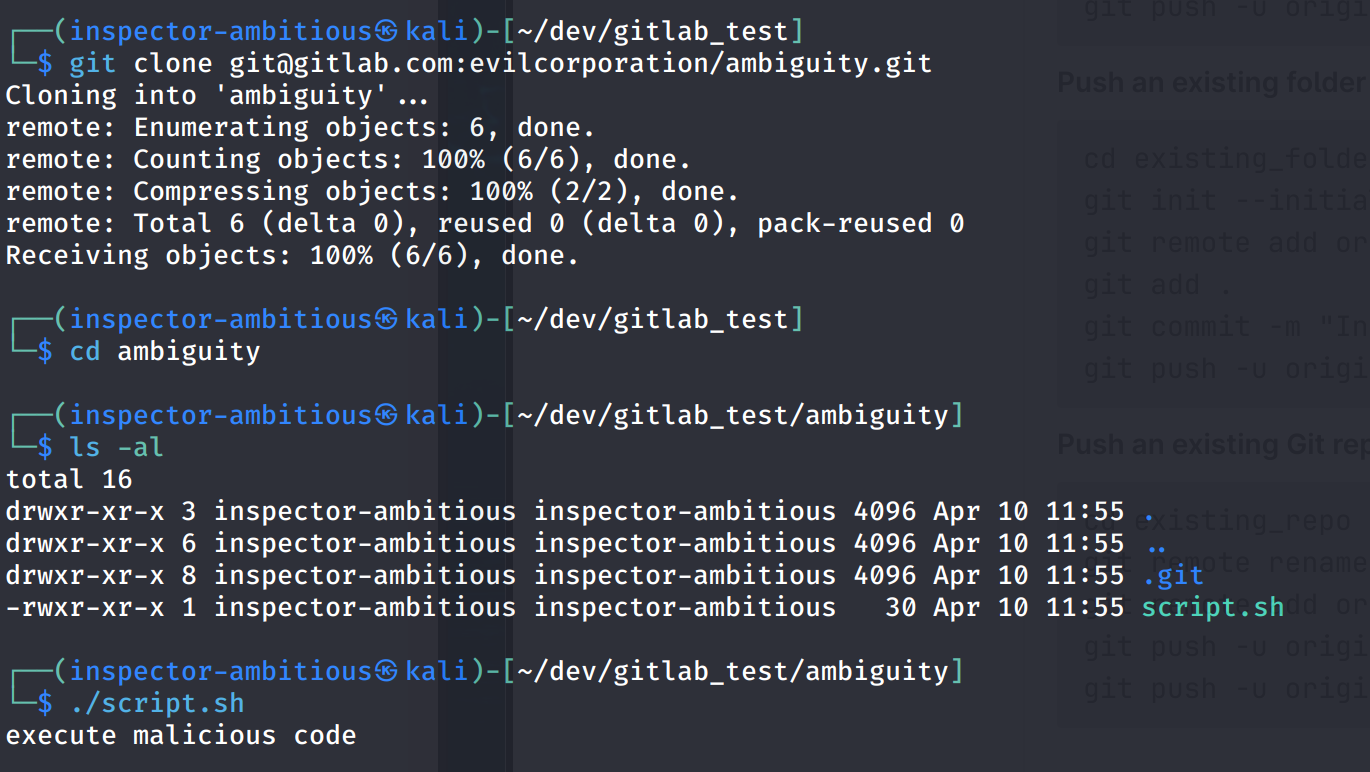This screenshot has width=1370, height=772.
Task: Click the dollar sign before ls -al
Action: (x=45, y=448)
